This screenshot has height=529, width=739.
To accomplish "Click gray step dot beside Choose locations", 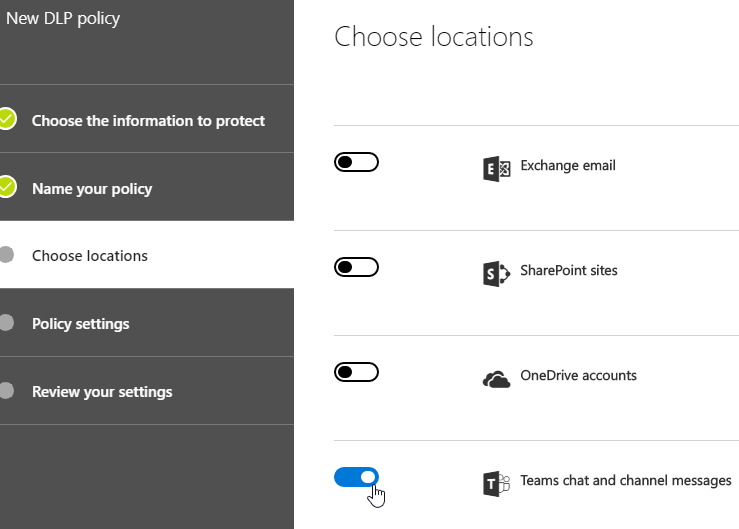I will (7, 255).
